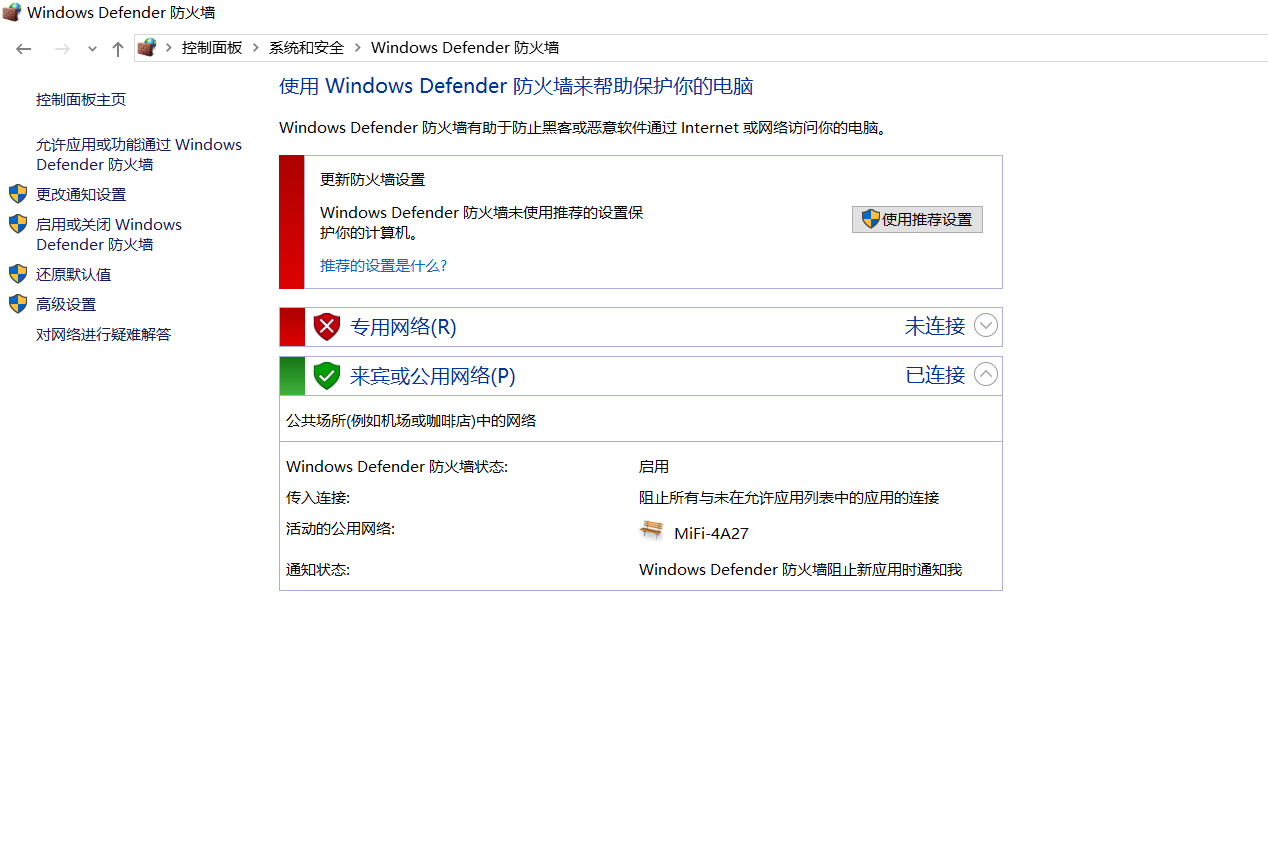The width and height of the screenshot is (1268, 847).
Task: Click the Windows Defender firewall title bar icon
Action: (12, 13)
